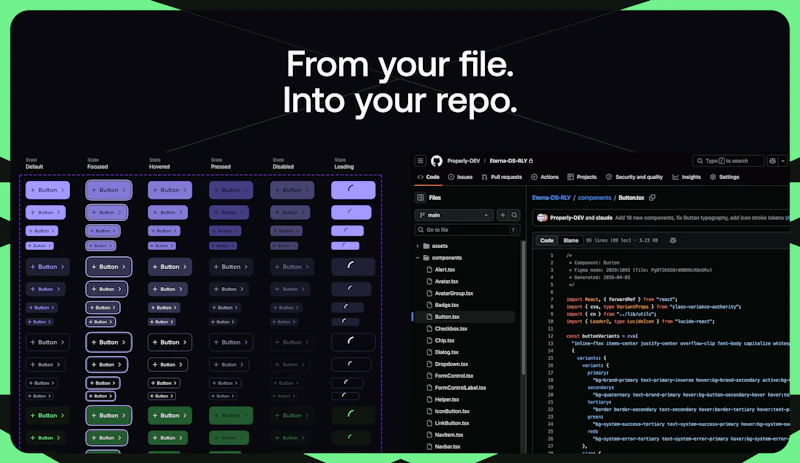Screen dimensions: 800x463
Task: View the Insights tab
Action: pos(687,177)
